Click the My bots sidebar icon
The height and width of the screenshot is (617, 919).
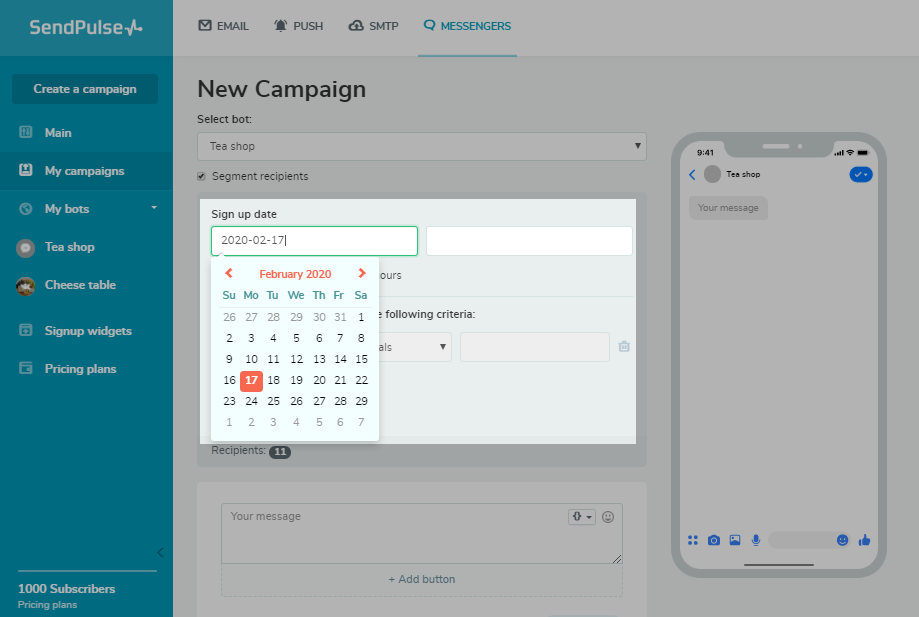[26, 209]
